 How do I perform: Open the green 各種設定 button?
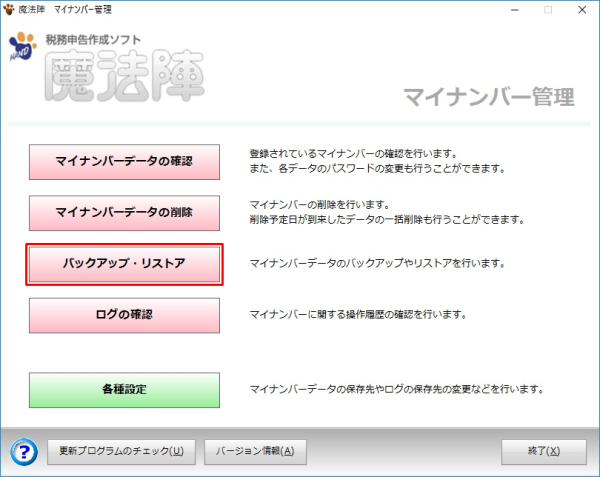coord(124,389)
